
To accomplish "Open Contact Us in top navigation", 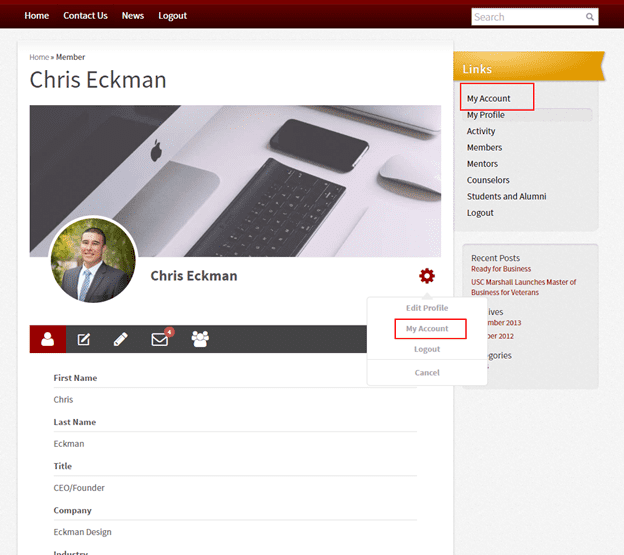I will (85, 16).
